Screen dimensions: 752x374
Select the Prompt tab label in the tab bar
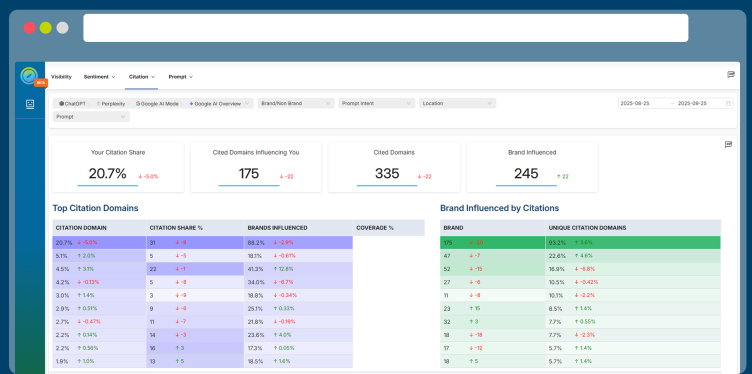click(x=177, y=77)
